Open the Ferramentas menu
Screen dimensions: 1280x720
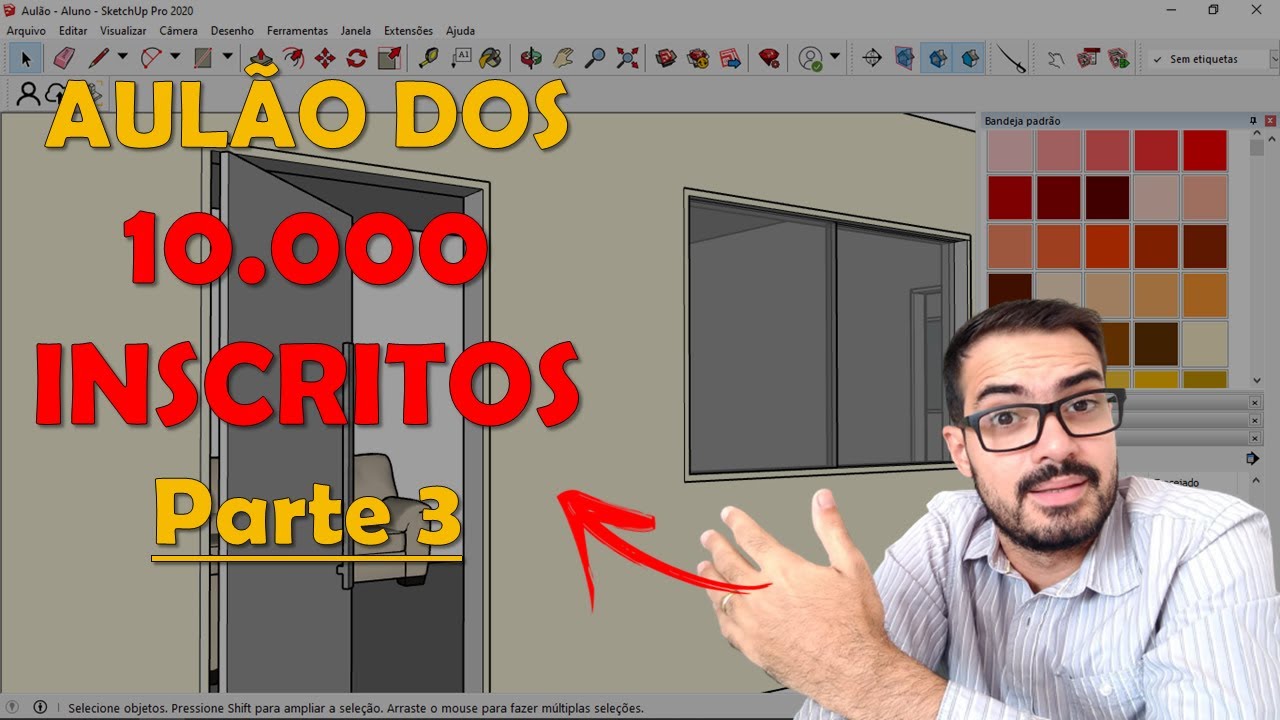click(x=297, y=31)
